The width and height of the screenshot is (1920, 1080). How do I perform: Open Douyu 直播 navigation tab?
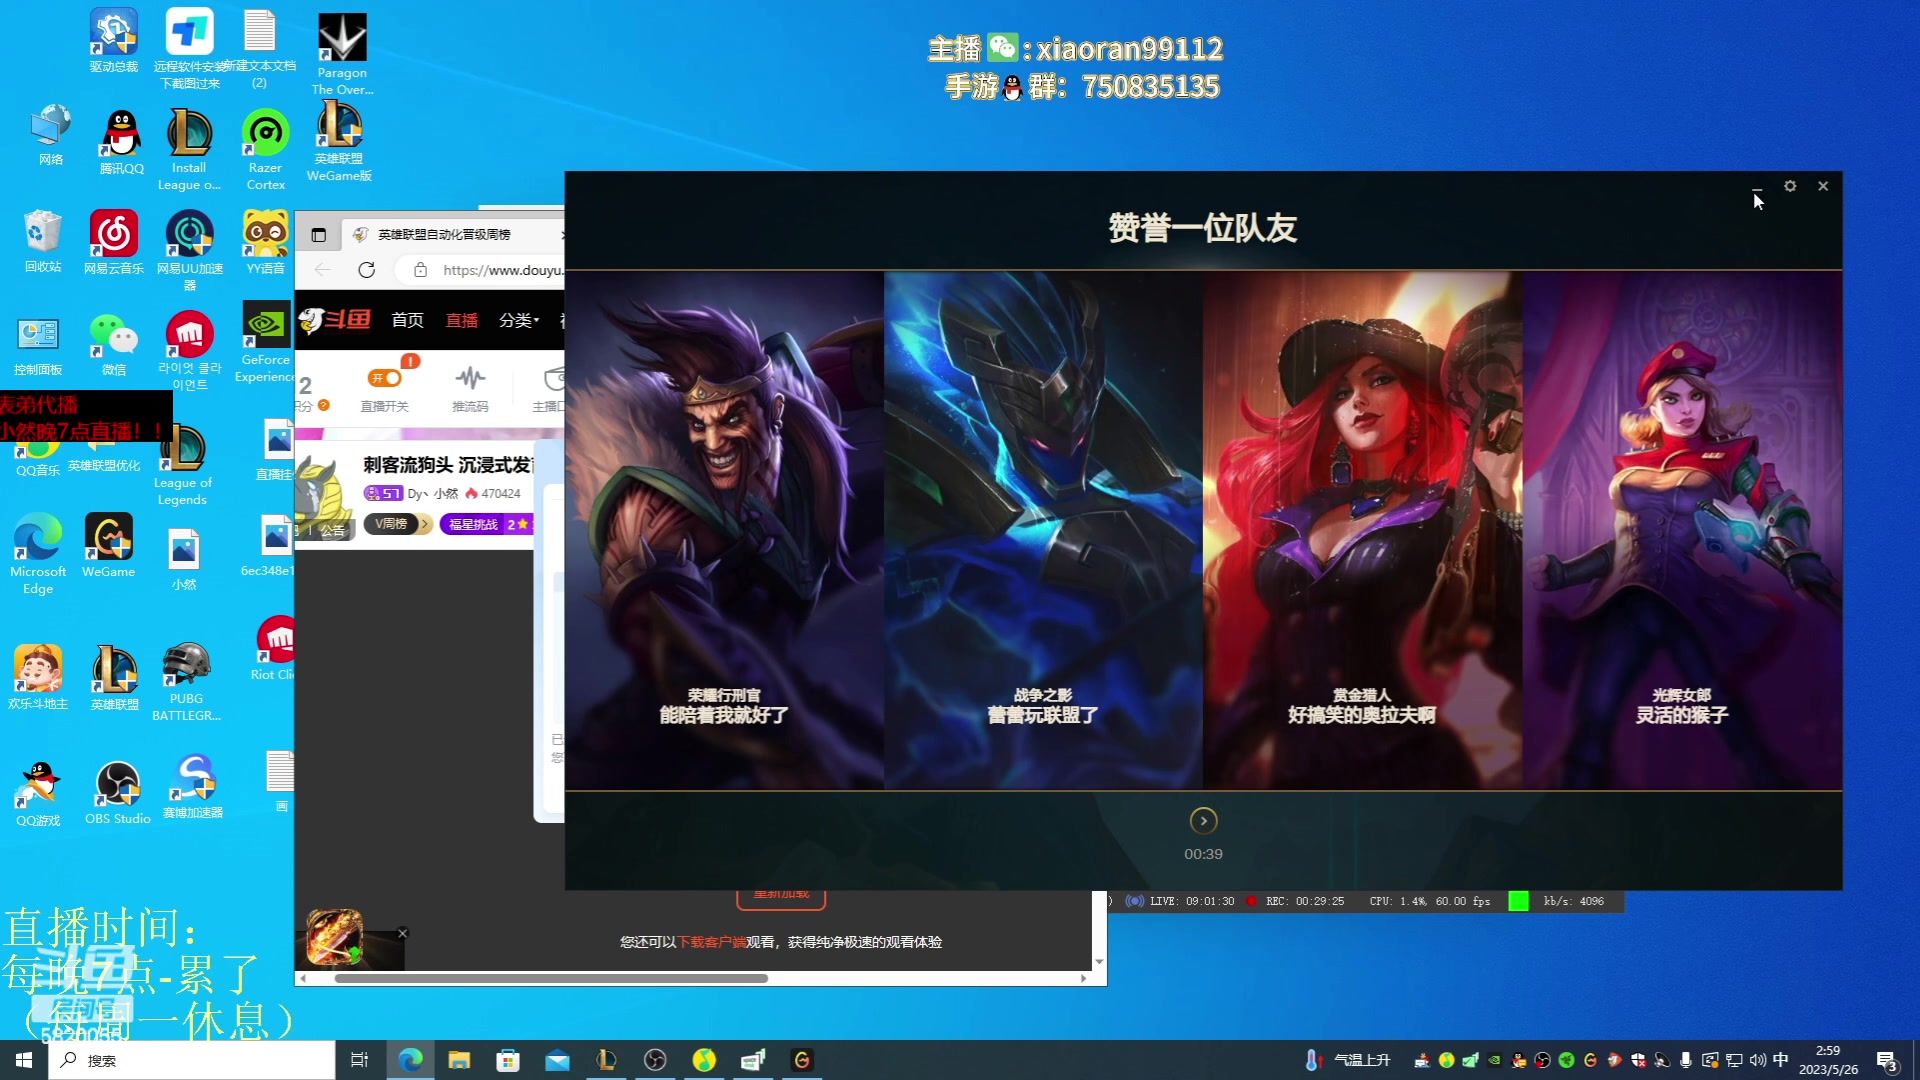click(461, 320)
